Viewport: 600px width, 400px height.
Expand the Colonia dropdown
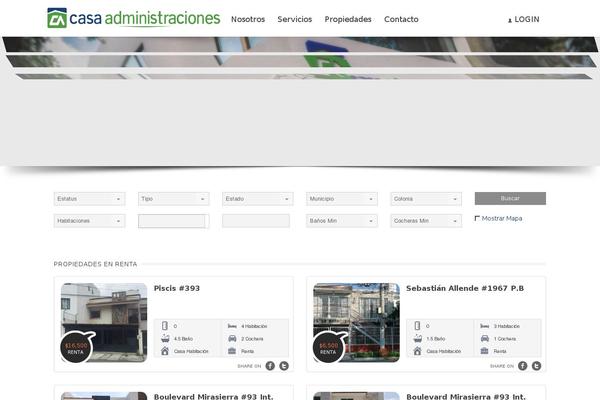click(x=426, y=199)
